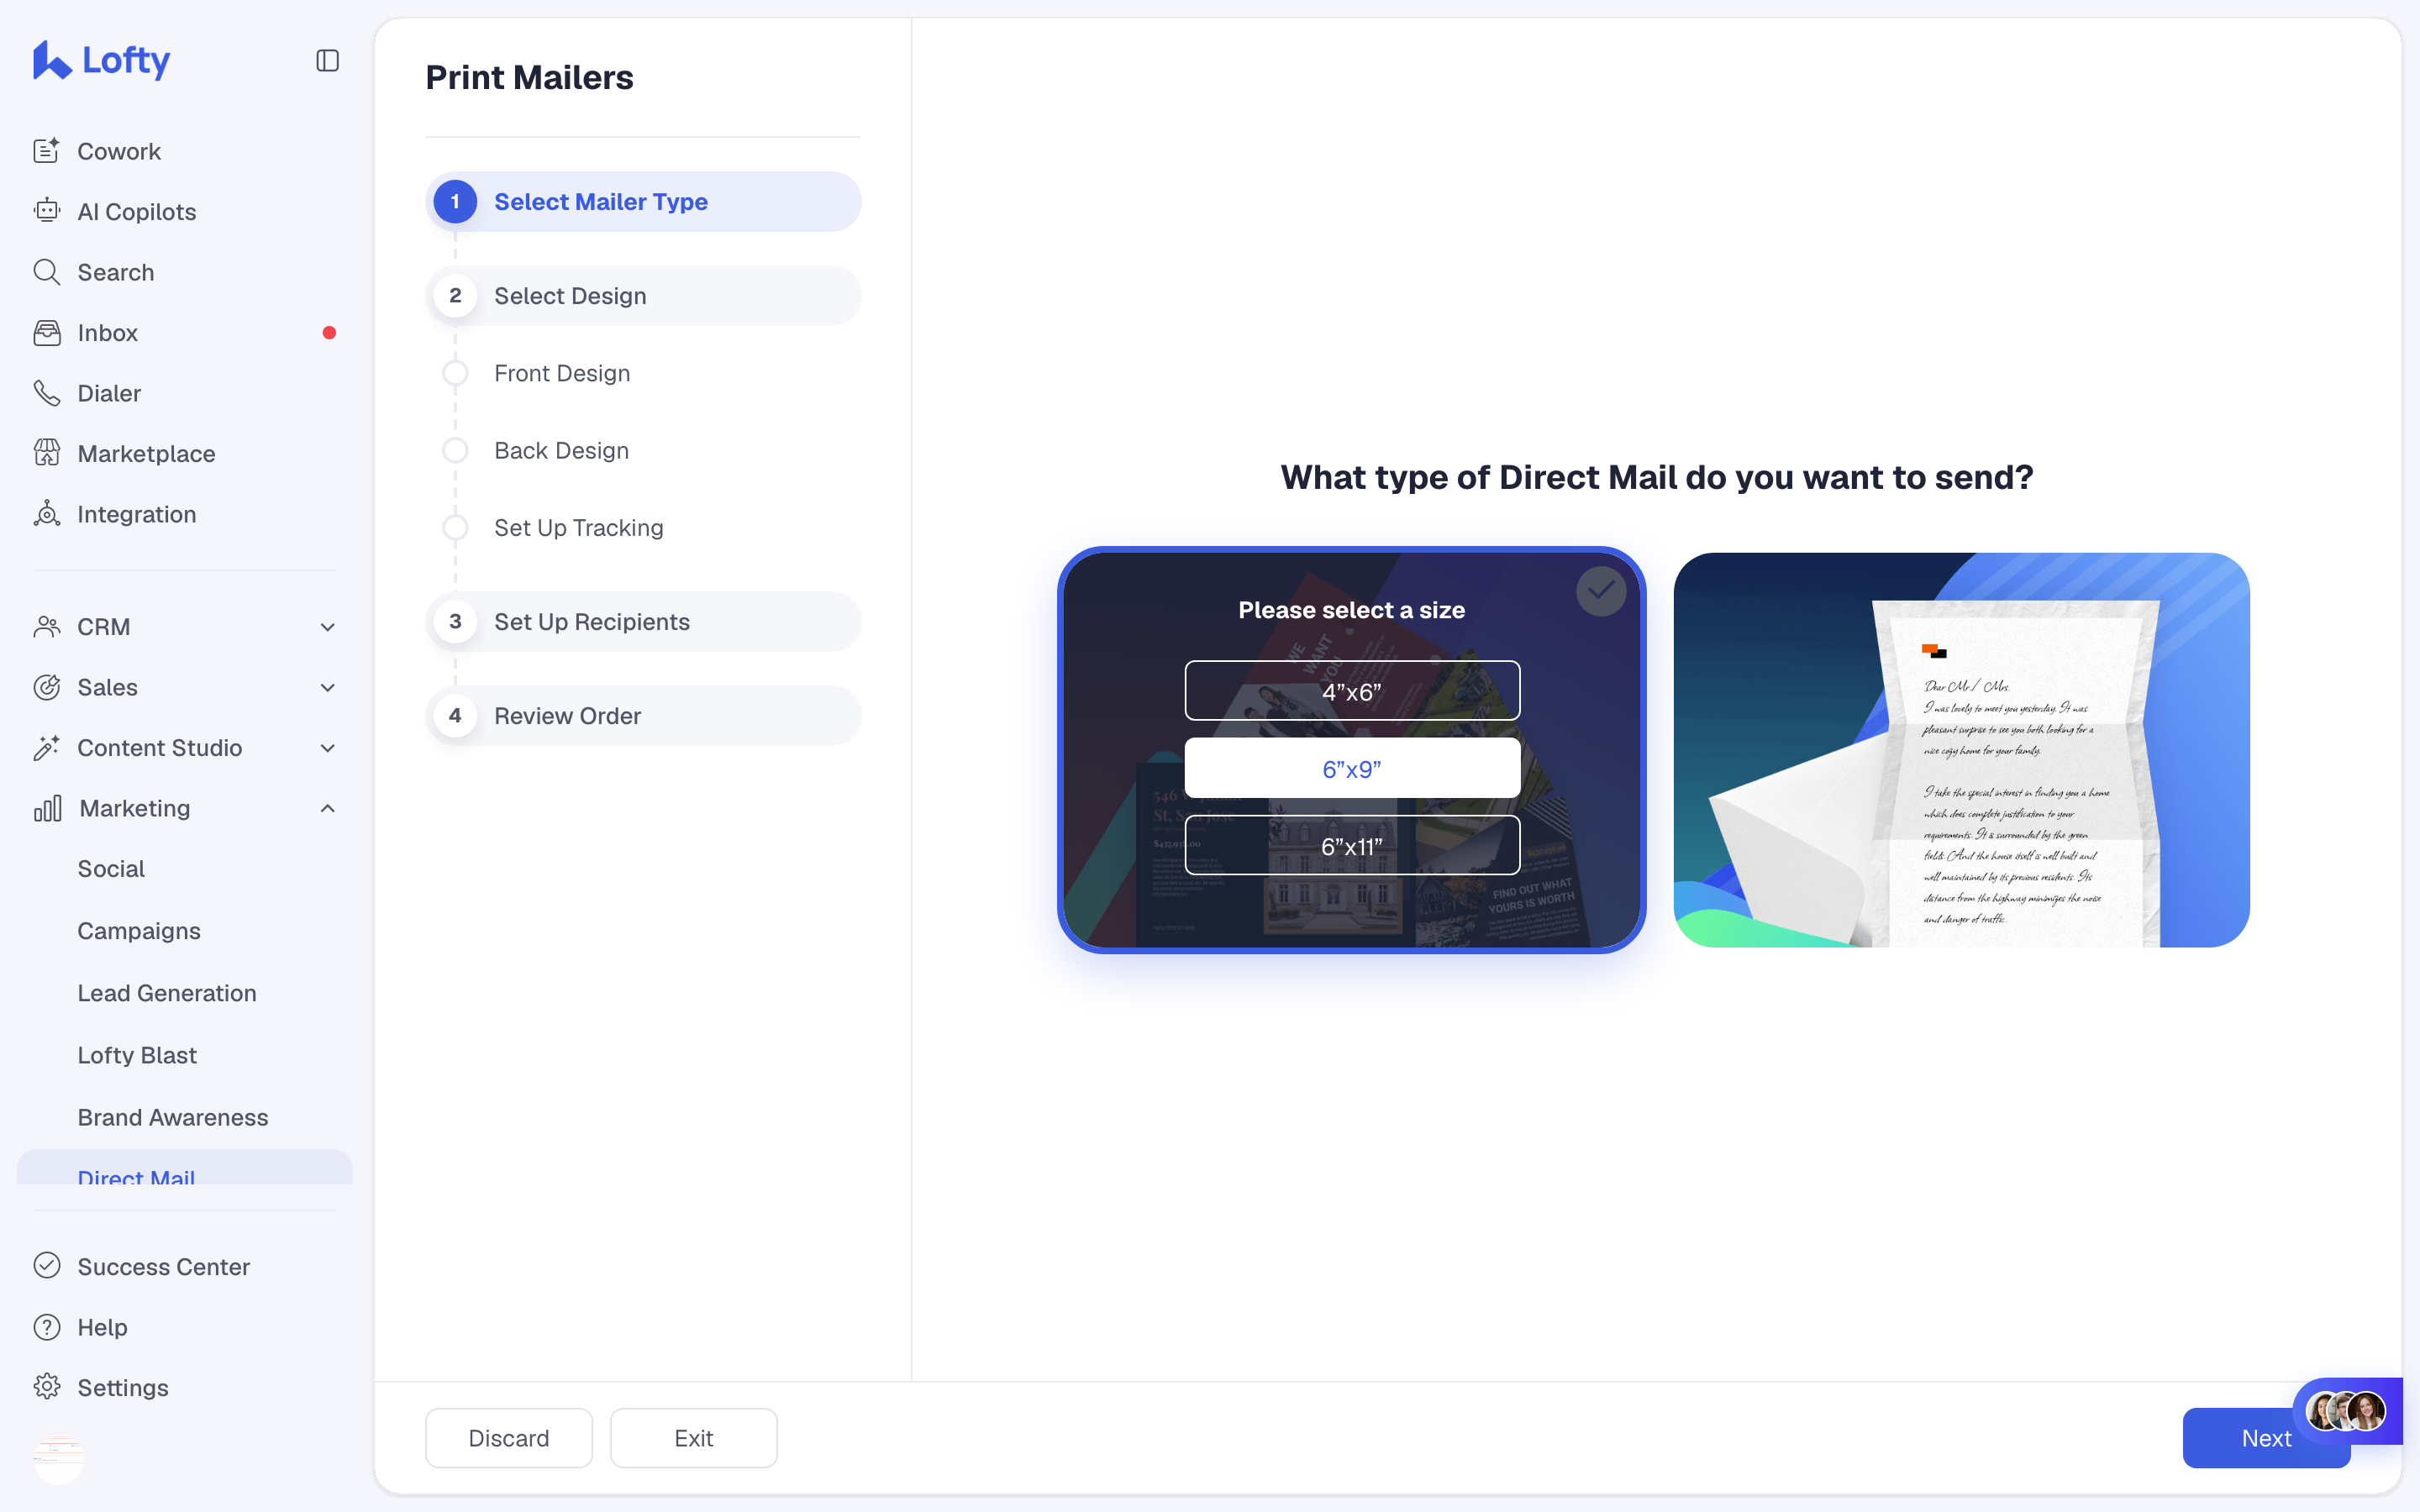Go to step 2 Select Design

pyautogui.click(x=643, y=296)
